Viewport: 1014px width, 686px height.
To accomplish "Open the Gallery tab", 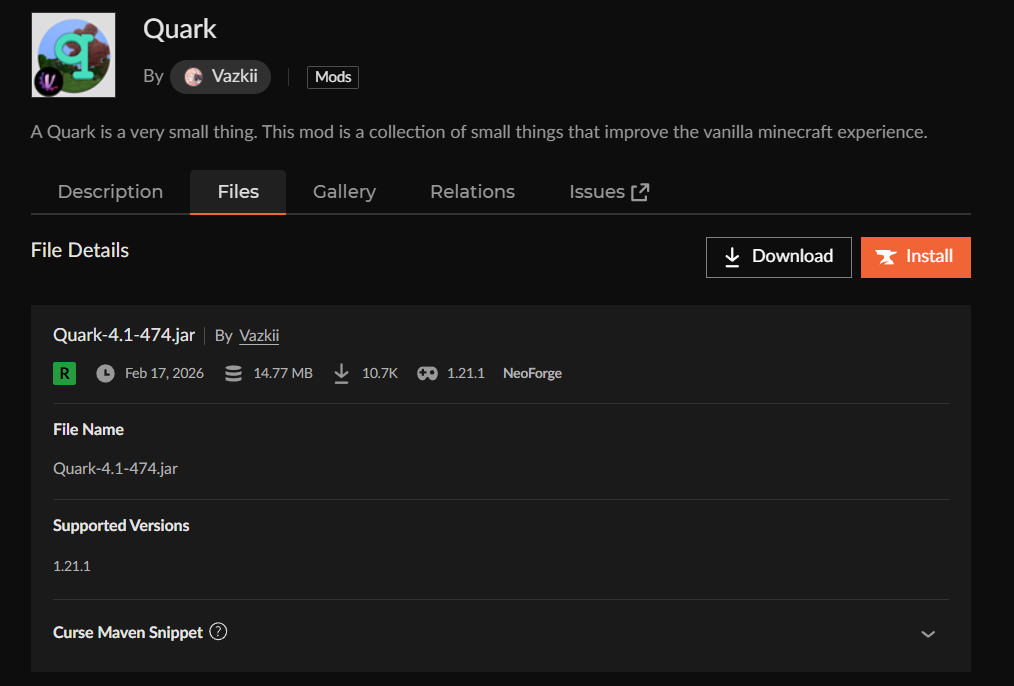I will (344, 191).
